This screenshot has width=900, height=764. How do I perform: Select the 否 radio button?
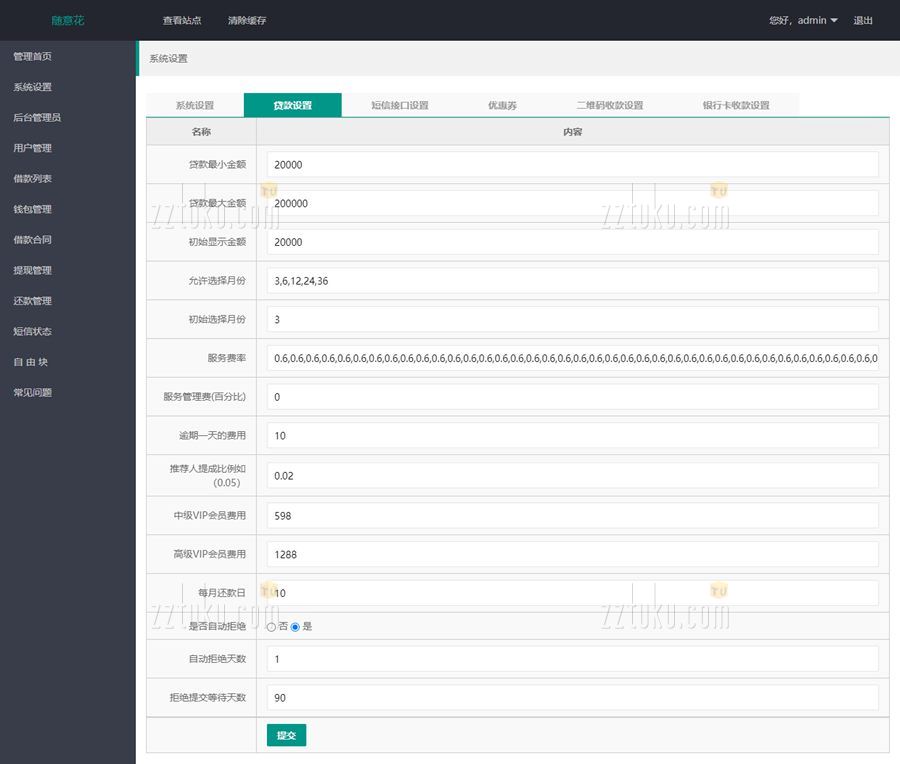[271, 627]
